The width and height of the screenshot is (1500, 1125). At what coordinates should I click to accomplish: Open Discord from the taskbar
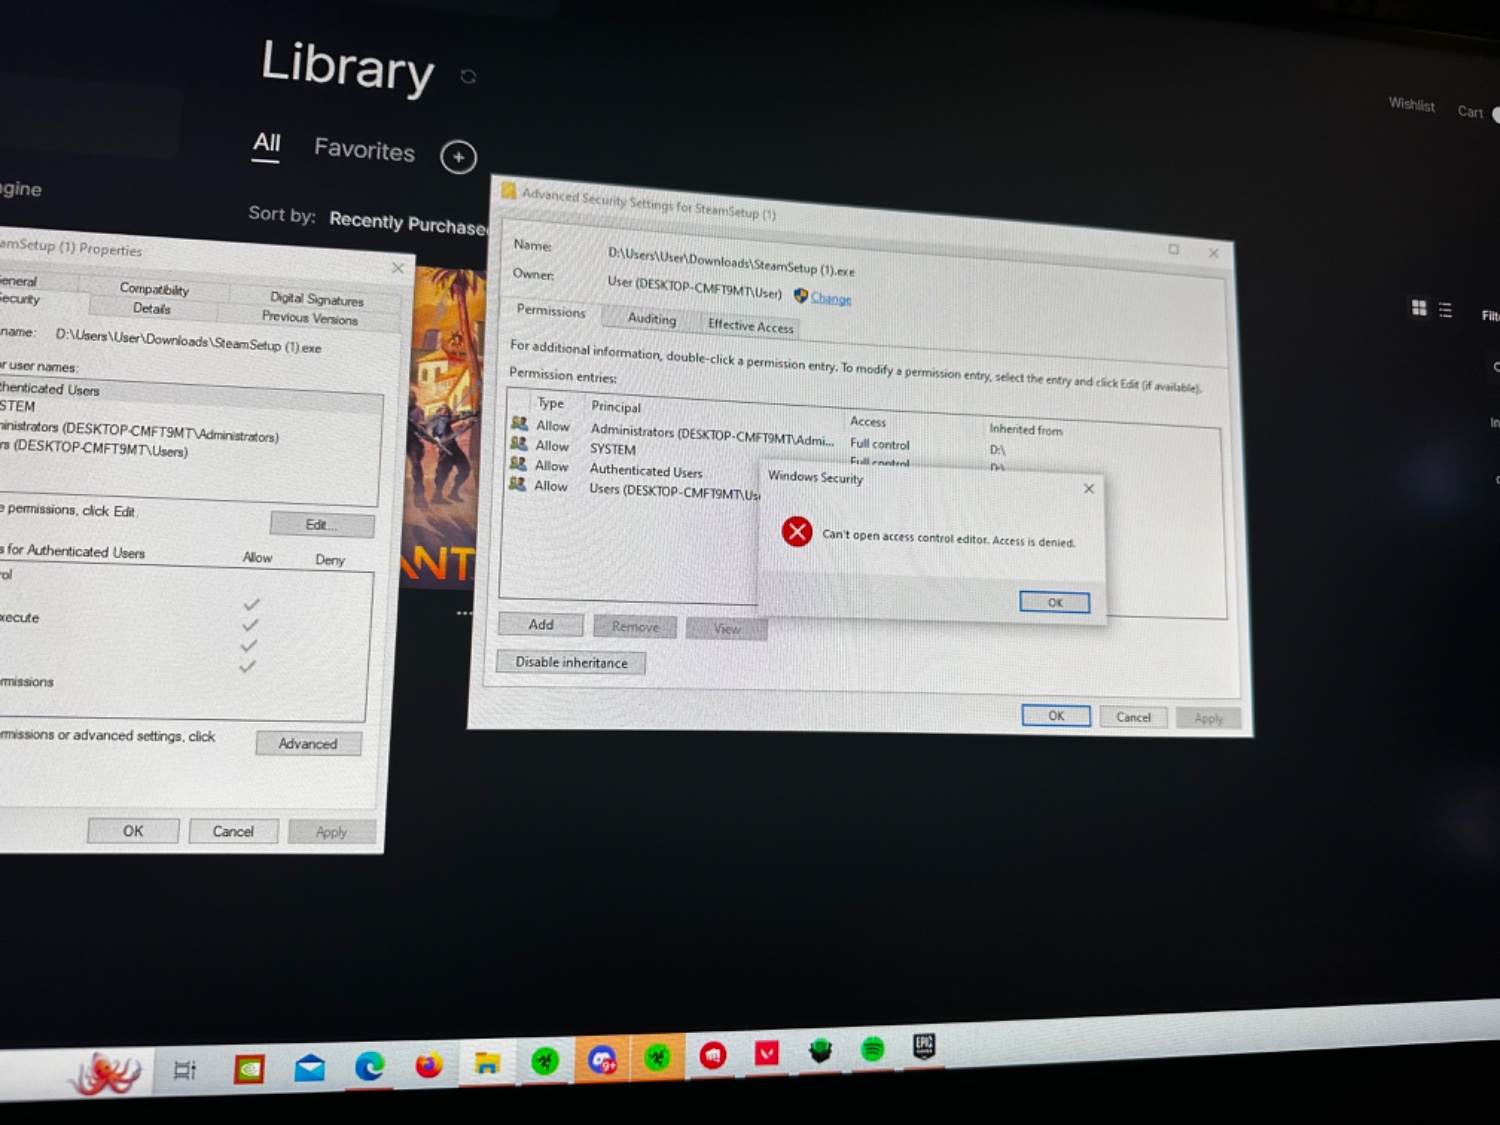pyautogui.click(x=602, y=1059)
